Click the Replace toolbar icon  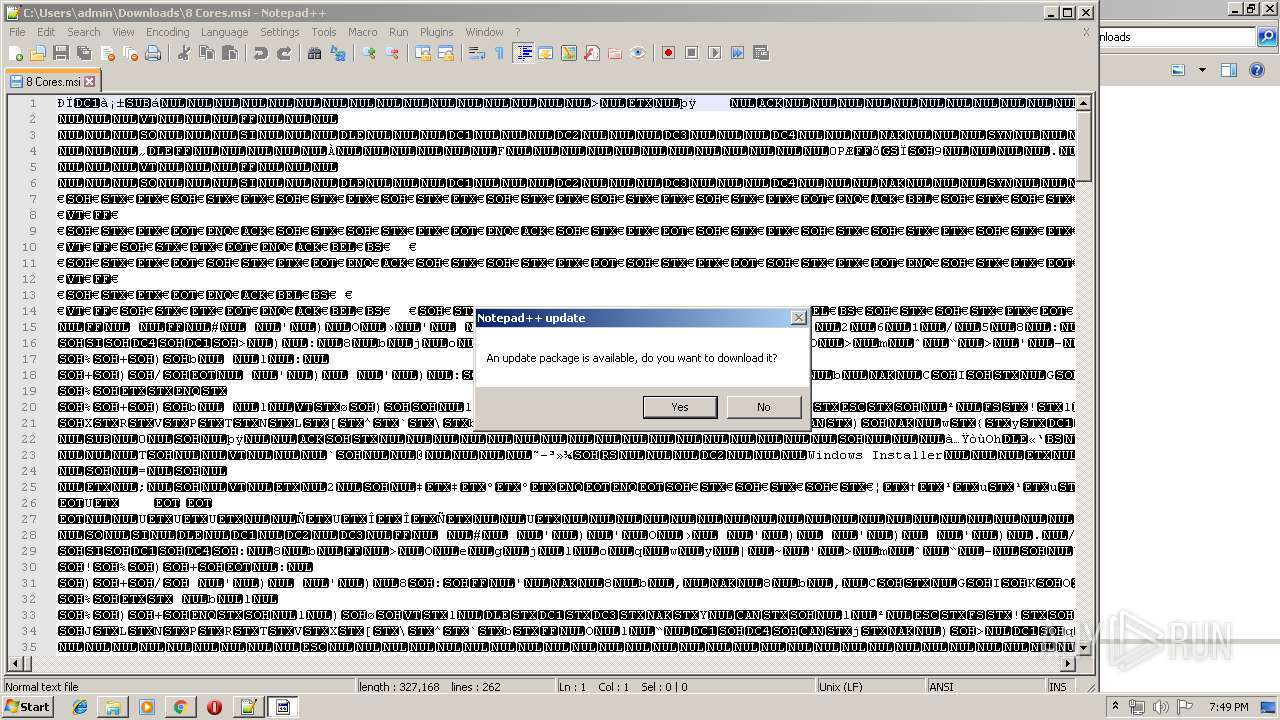pos(338,53)
